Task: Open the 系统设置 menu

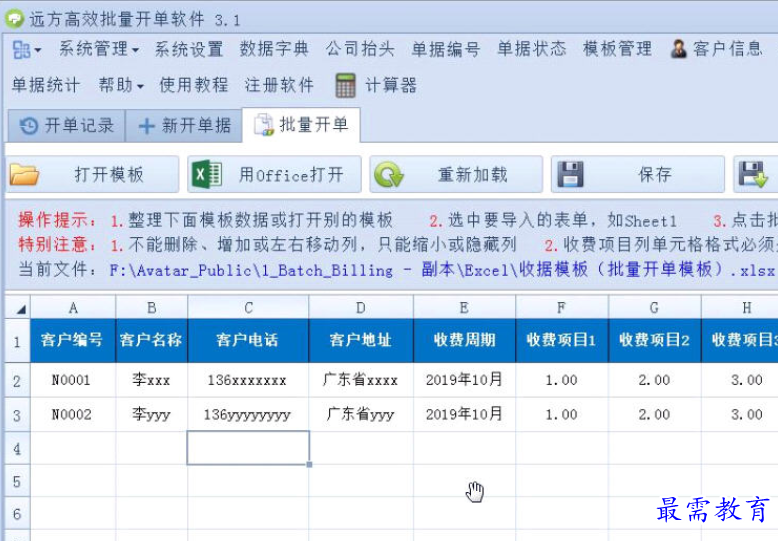Action: click(x=189, y=49)
